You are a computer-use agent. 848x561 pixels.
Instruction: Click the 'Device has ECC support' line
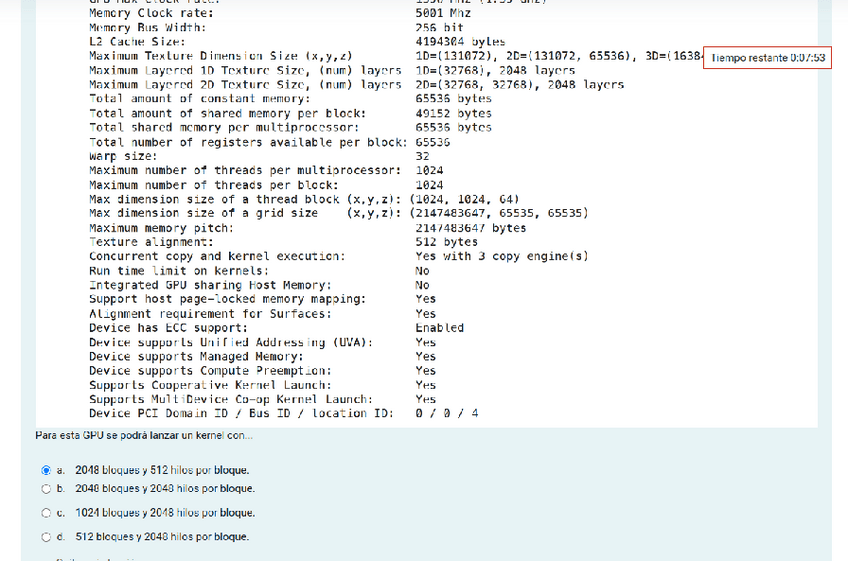click(x=168, y=328)
